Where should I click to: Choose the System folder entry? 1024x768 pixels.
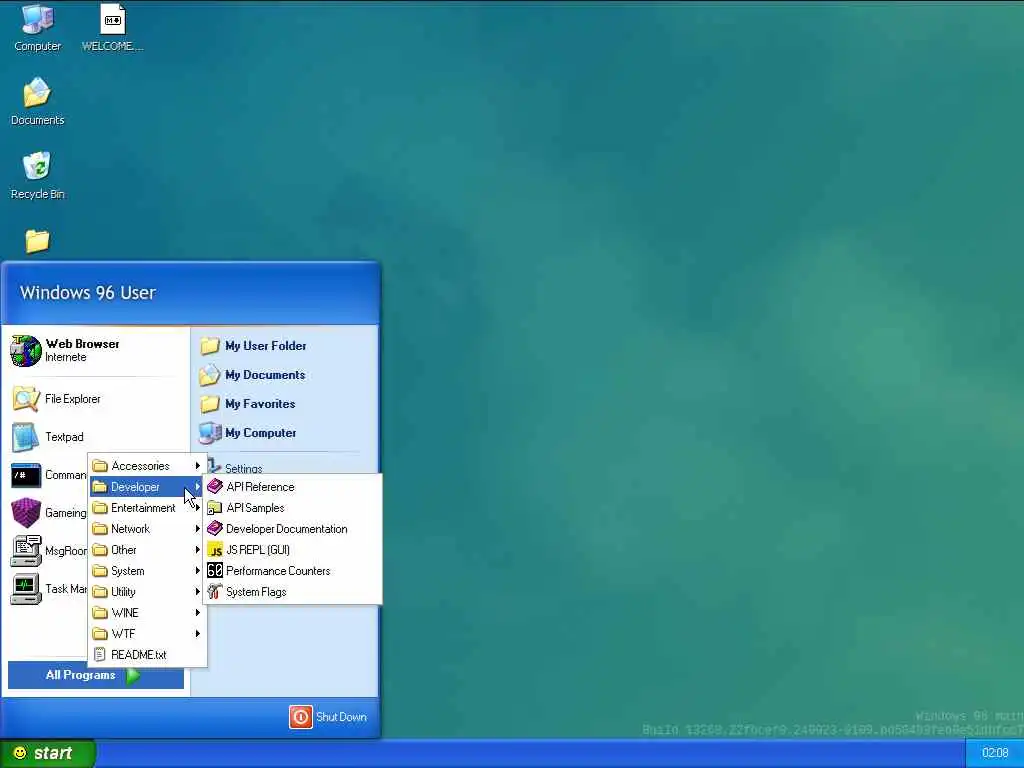click(148, 571)
